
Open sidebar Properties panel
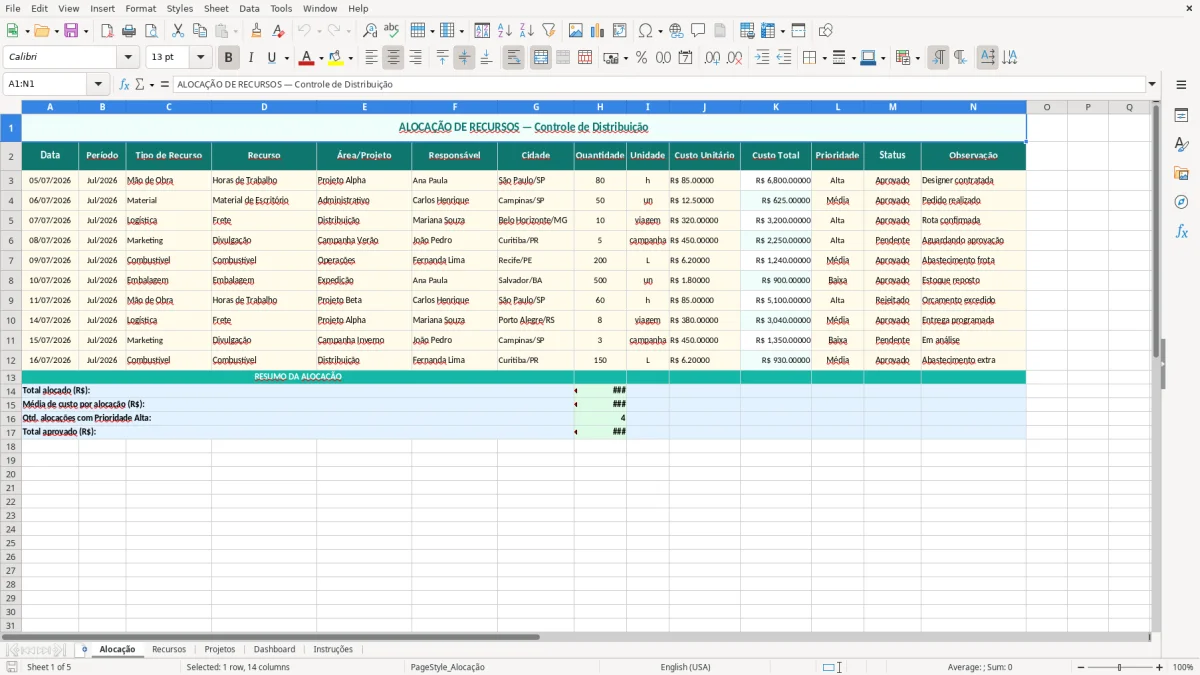tap(1181, 116)
